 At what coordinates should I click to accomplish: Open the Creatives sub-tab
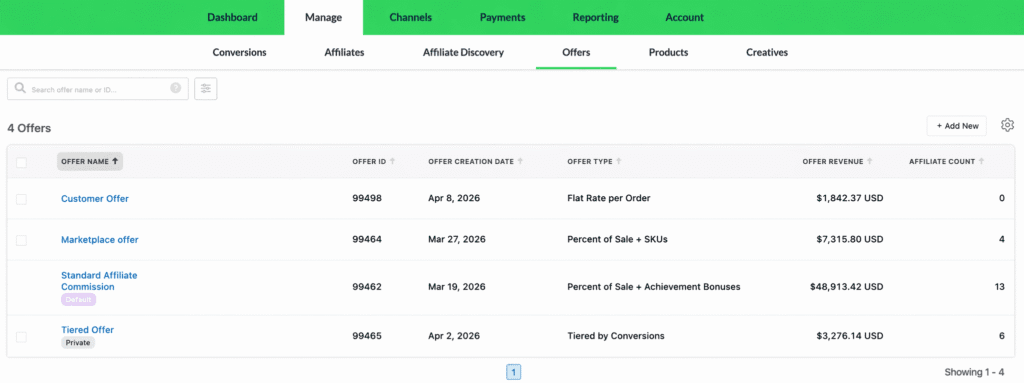(x=767, y=52)
